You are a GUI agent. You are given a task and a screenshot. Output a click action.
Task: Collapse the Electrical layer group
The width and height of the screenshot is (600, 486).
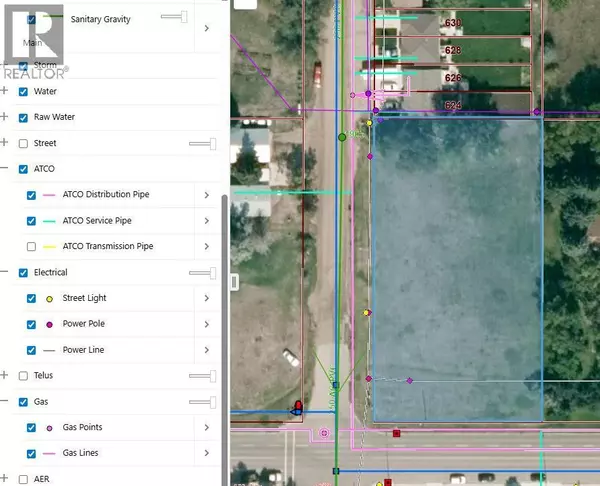click(x=5, y=272)
